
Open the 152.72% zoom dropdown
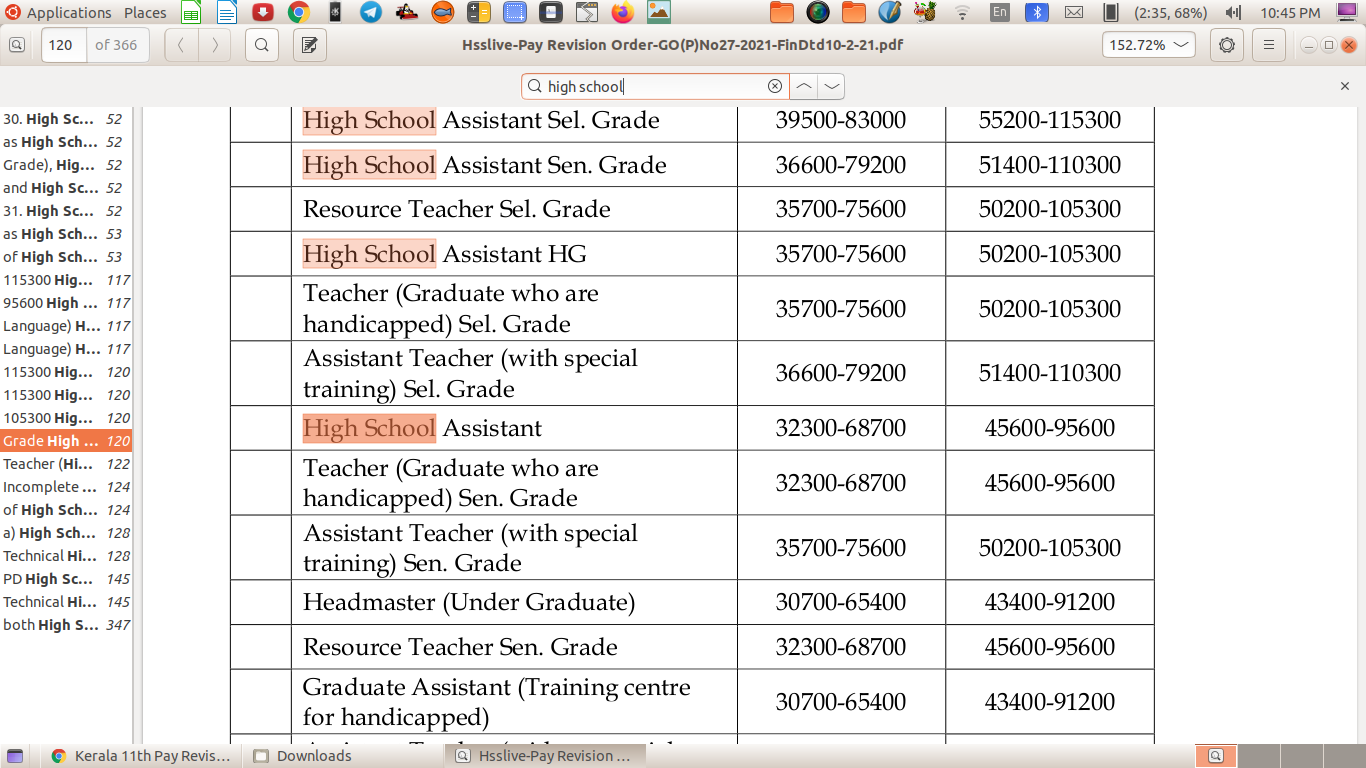click(x=1148, y=45)
